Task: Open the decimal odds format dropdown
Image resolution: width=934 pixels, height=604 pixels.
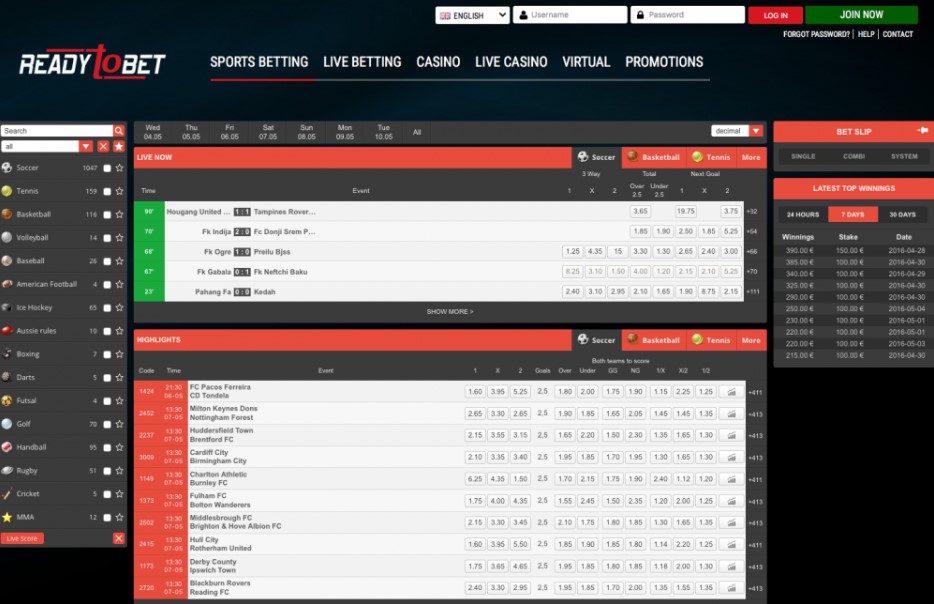Action: pos(737,131)
